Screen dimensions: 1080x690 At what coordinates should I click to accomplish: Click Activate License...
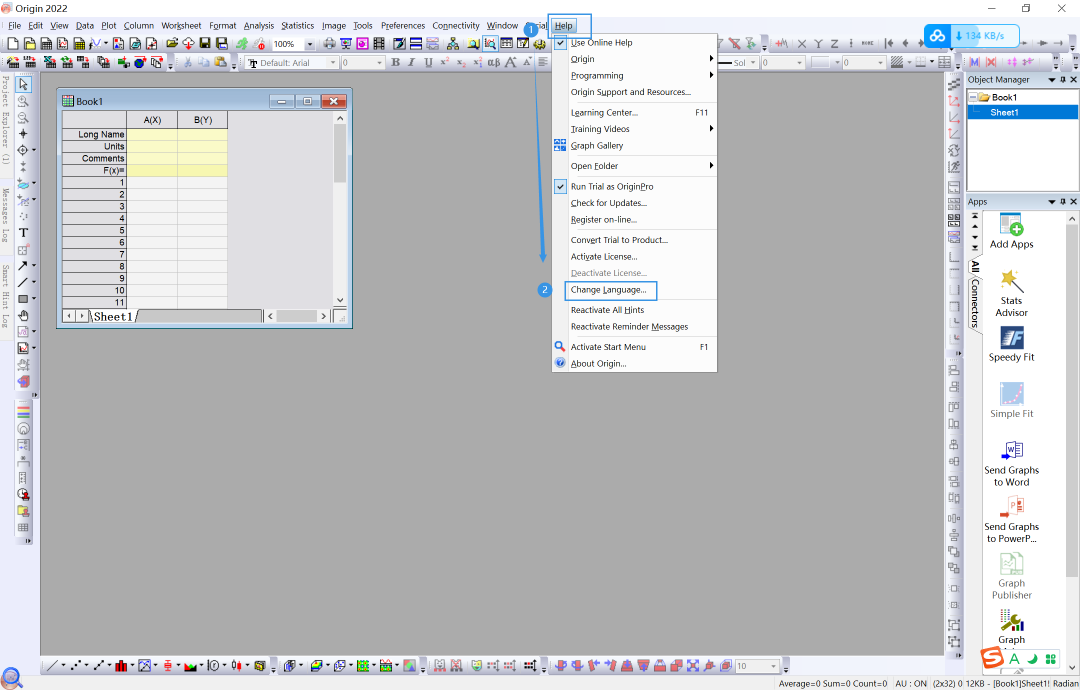tap(604, 257)
